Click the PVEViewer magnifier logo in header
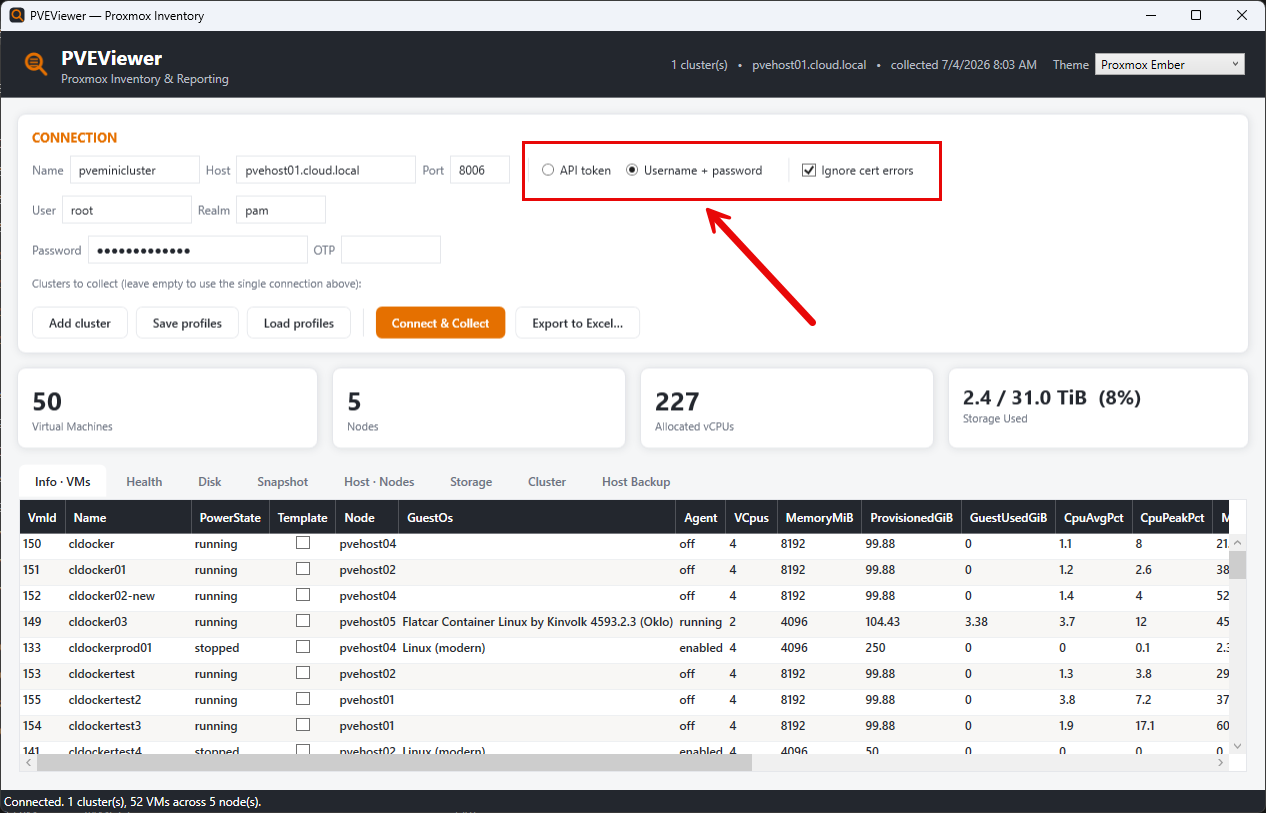 [x=36, y=64]
